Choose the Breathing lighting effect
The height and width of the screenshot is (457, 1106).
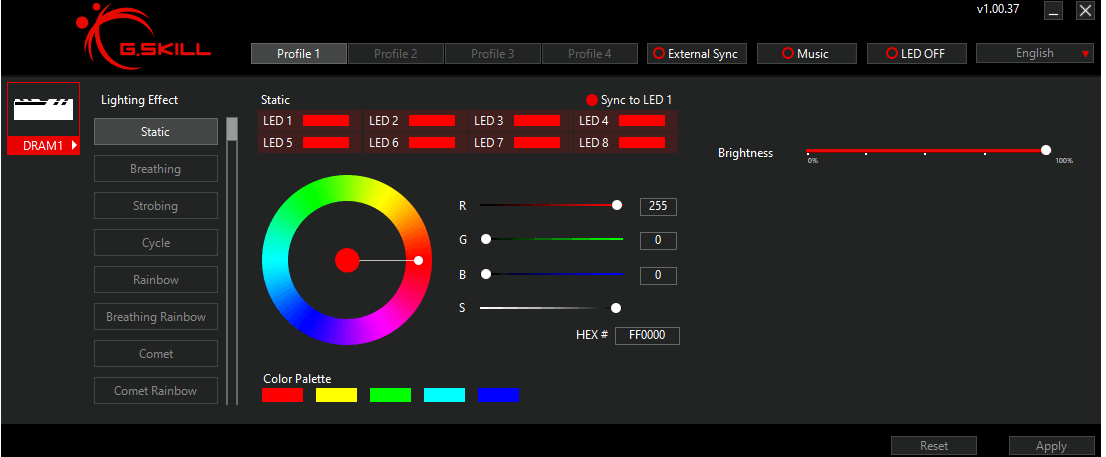click(155, 169)
